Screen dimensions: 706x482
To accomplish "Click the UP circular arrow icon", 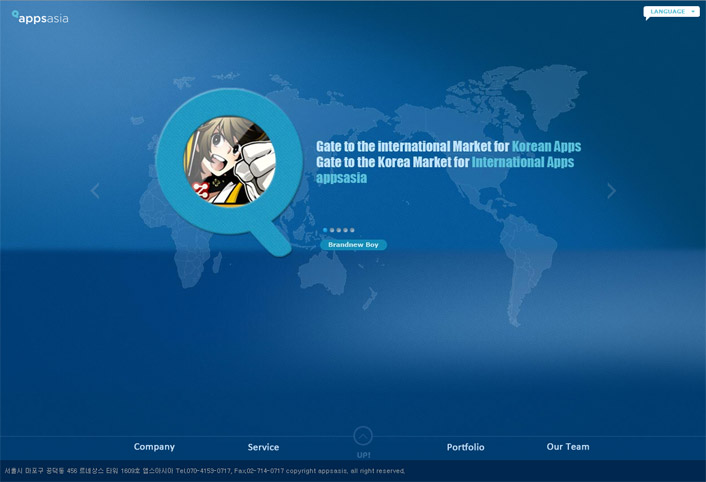I will coord(363,436).
